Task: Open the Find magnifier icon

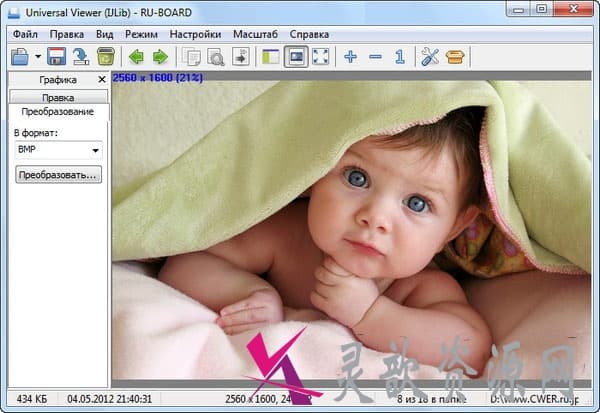Action: (x=215, y=57)
